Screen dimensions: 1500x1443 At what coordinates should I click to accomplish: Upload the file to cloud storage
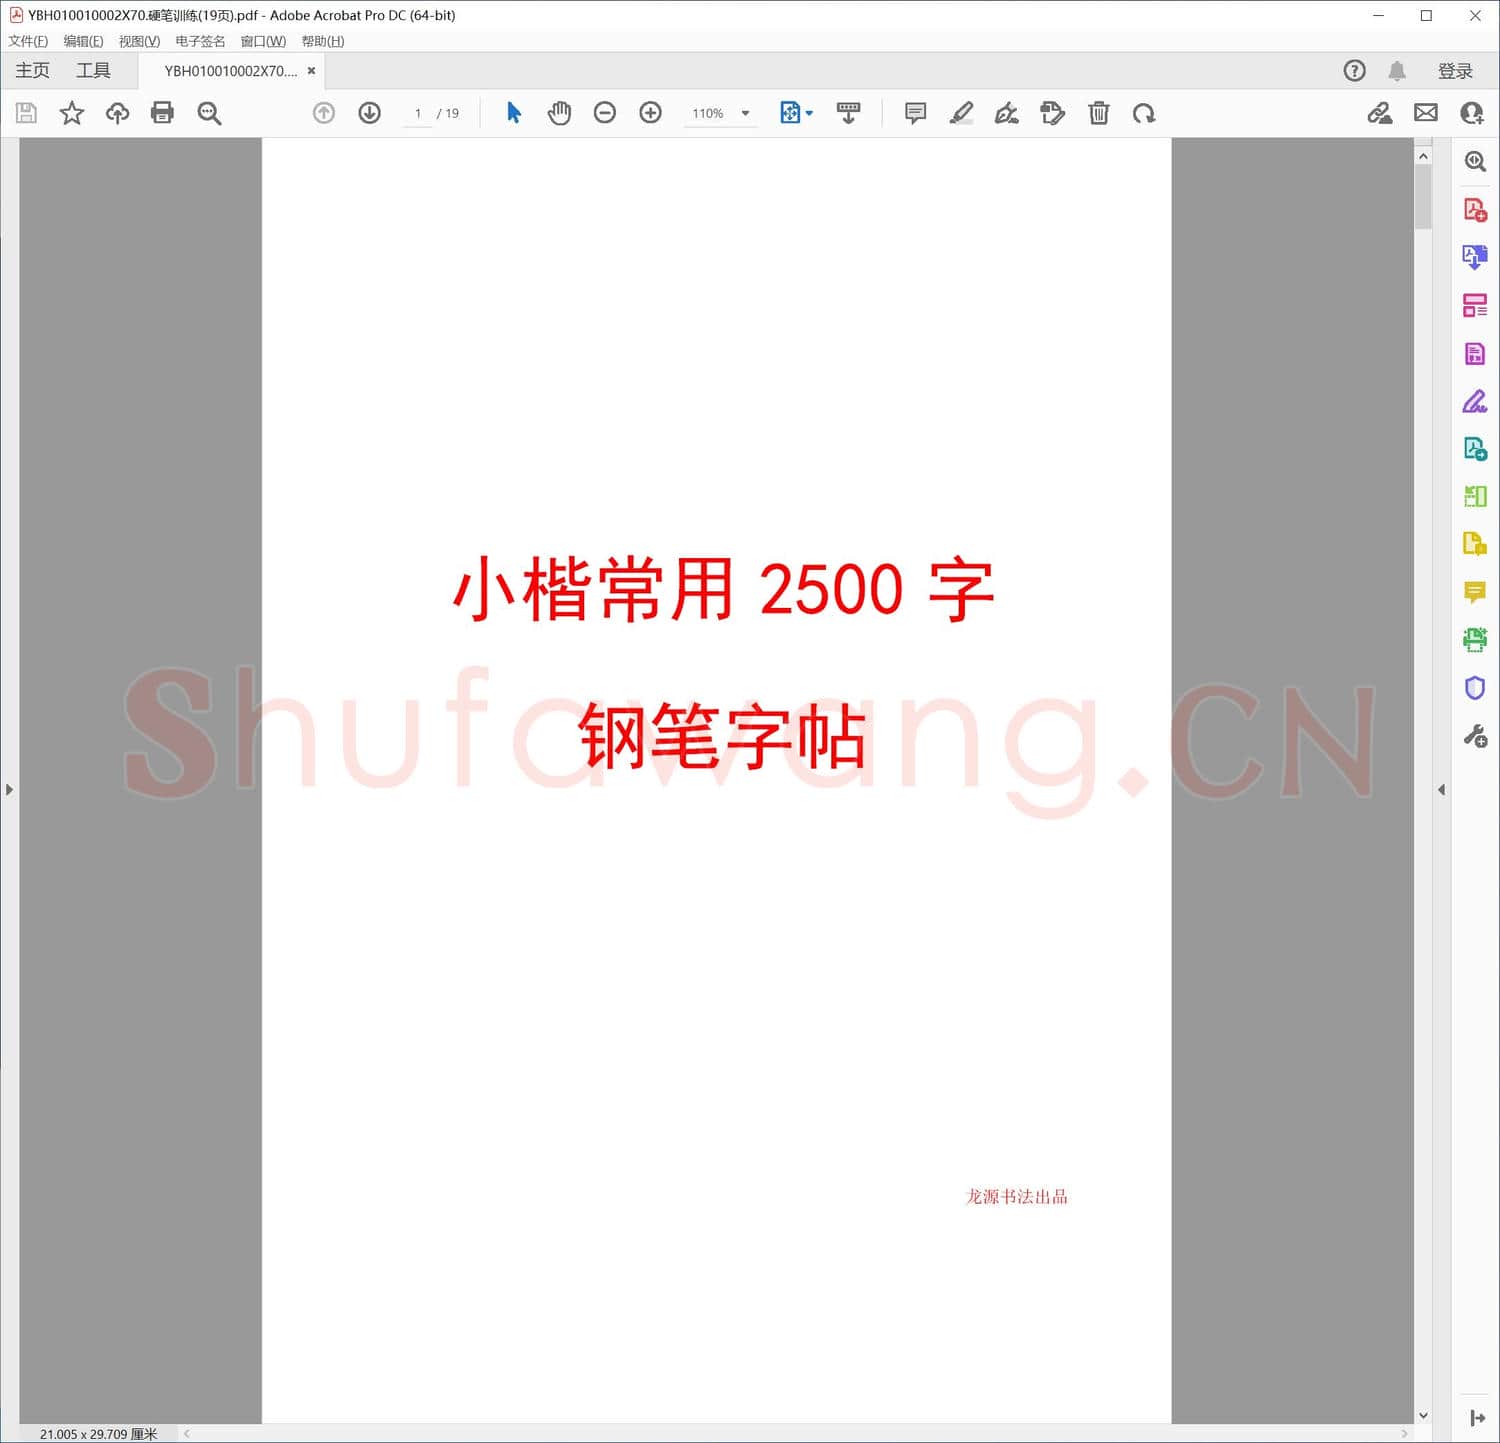click(117, 113)
